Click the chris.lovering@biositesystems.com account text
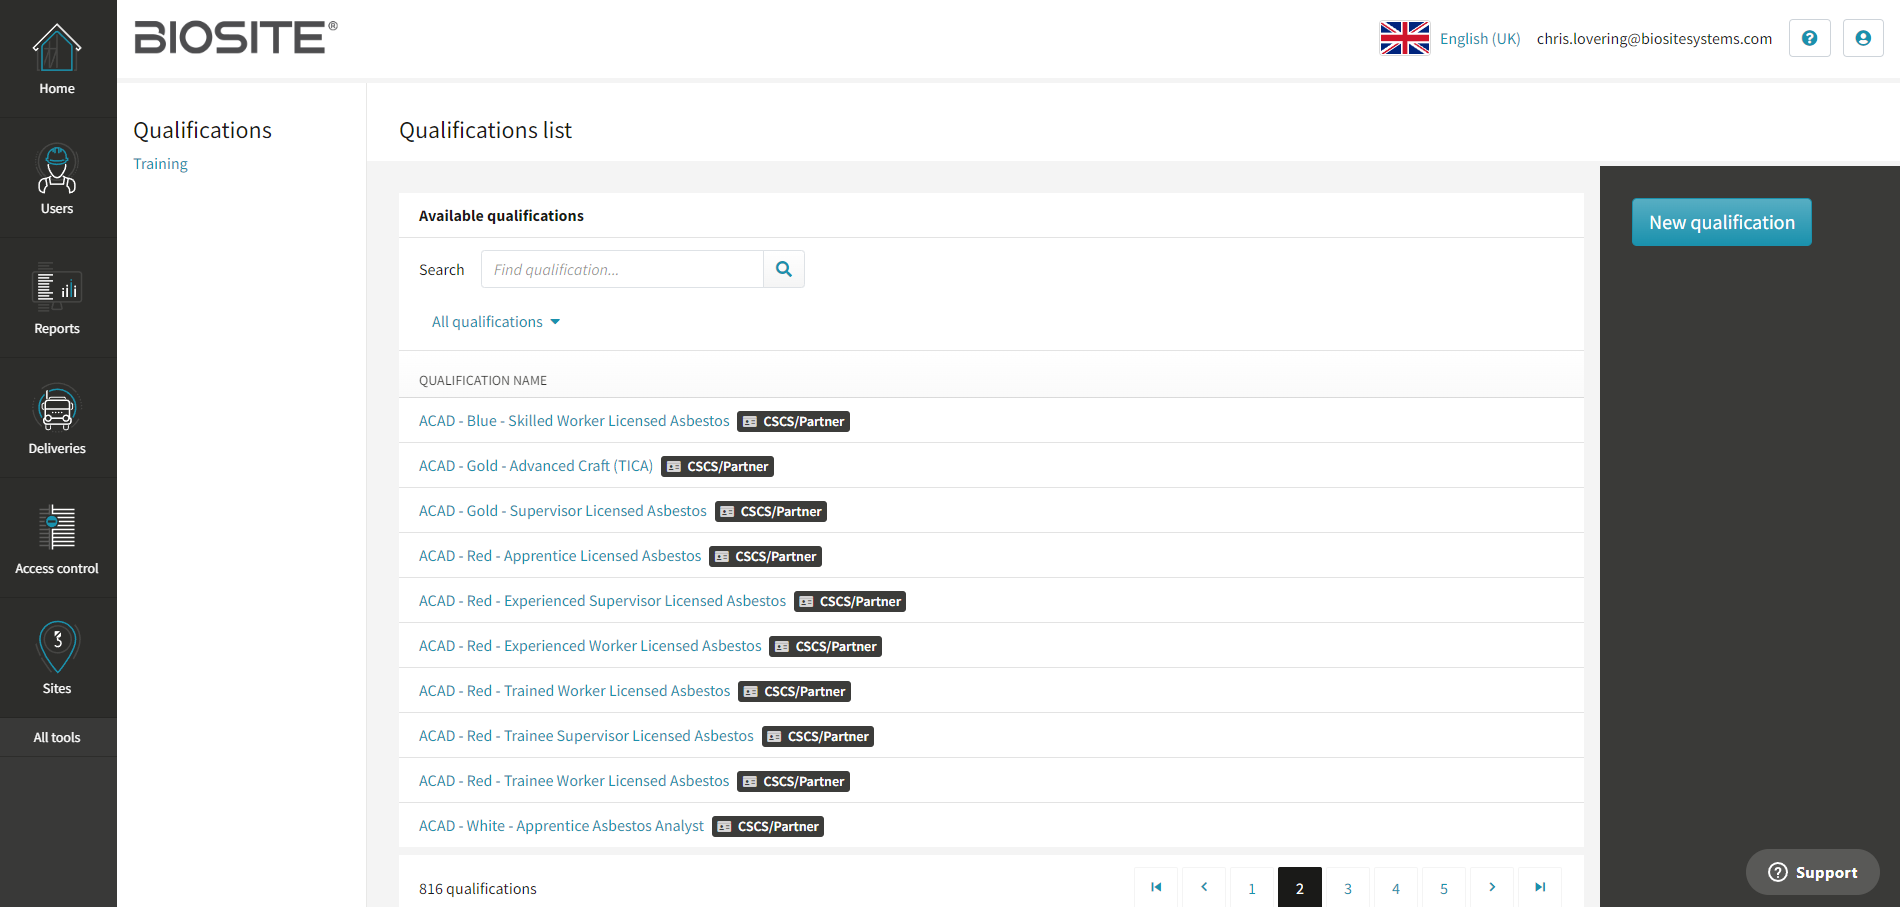The image size is (1900, 907). pyautogui.click(x=1654, y=39)
